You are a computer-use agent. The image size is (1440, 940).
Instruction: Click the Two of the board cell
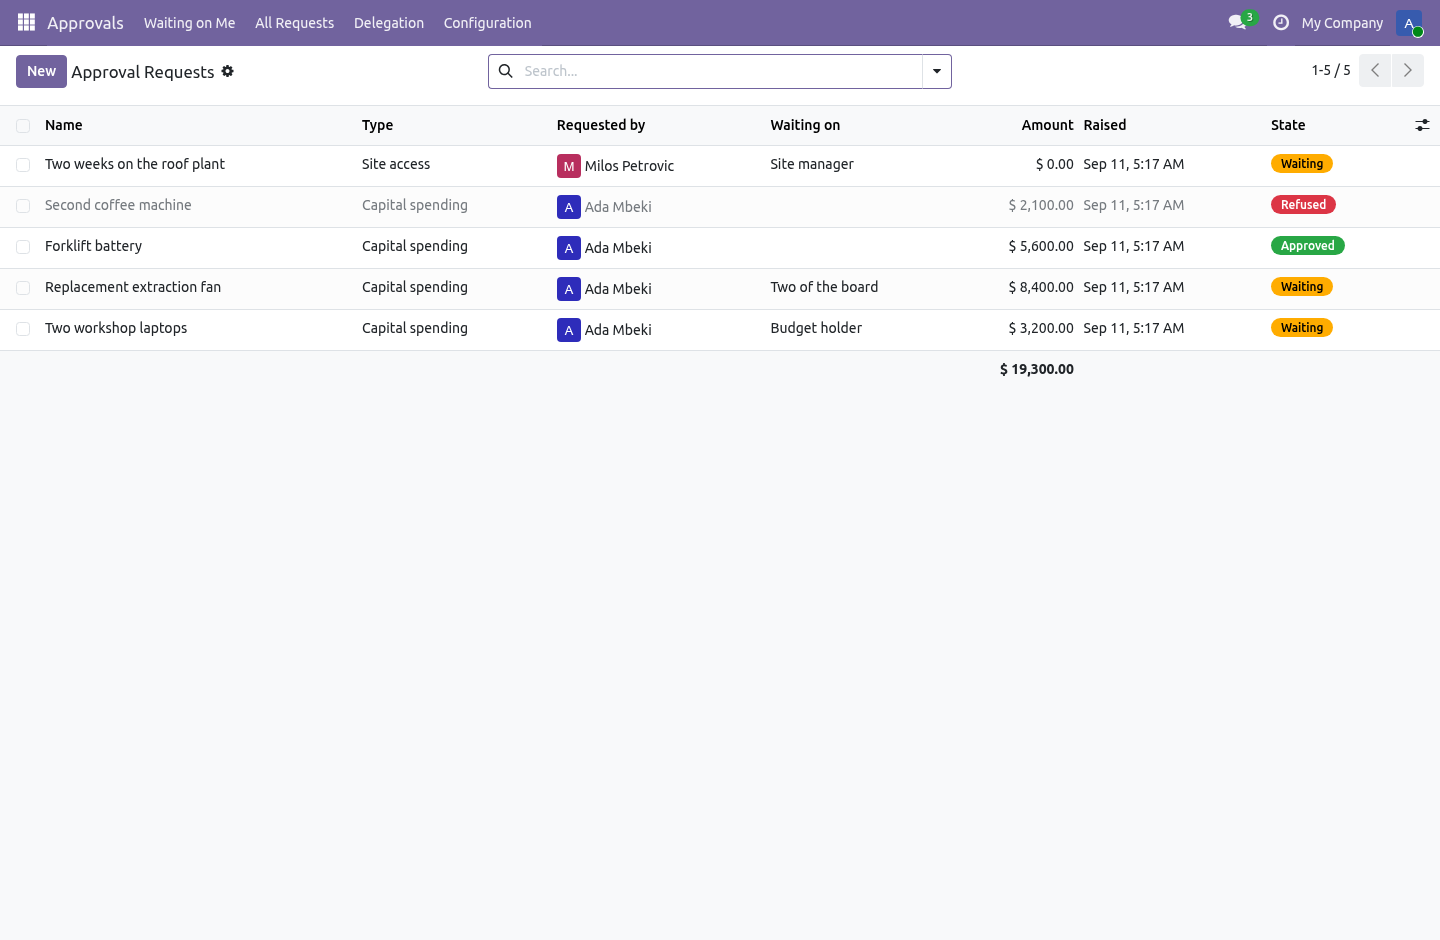pyautogui.click(x=824, y=287)
